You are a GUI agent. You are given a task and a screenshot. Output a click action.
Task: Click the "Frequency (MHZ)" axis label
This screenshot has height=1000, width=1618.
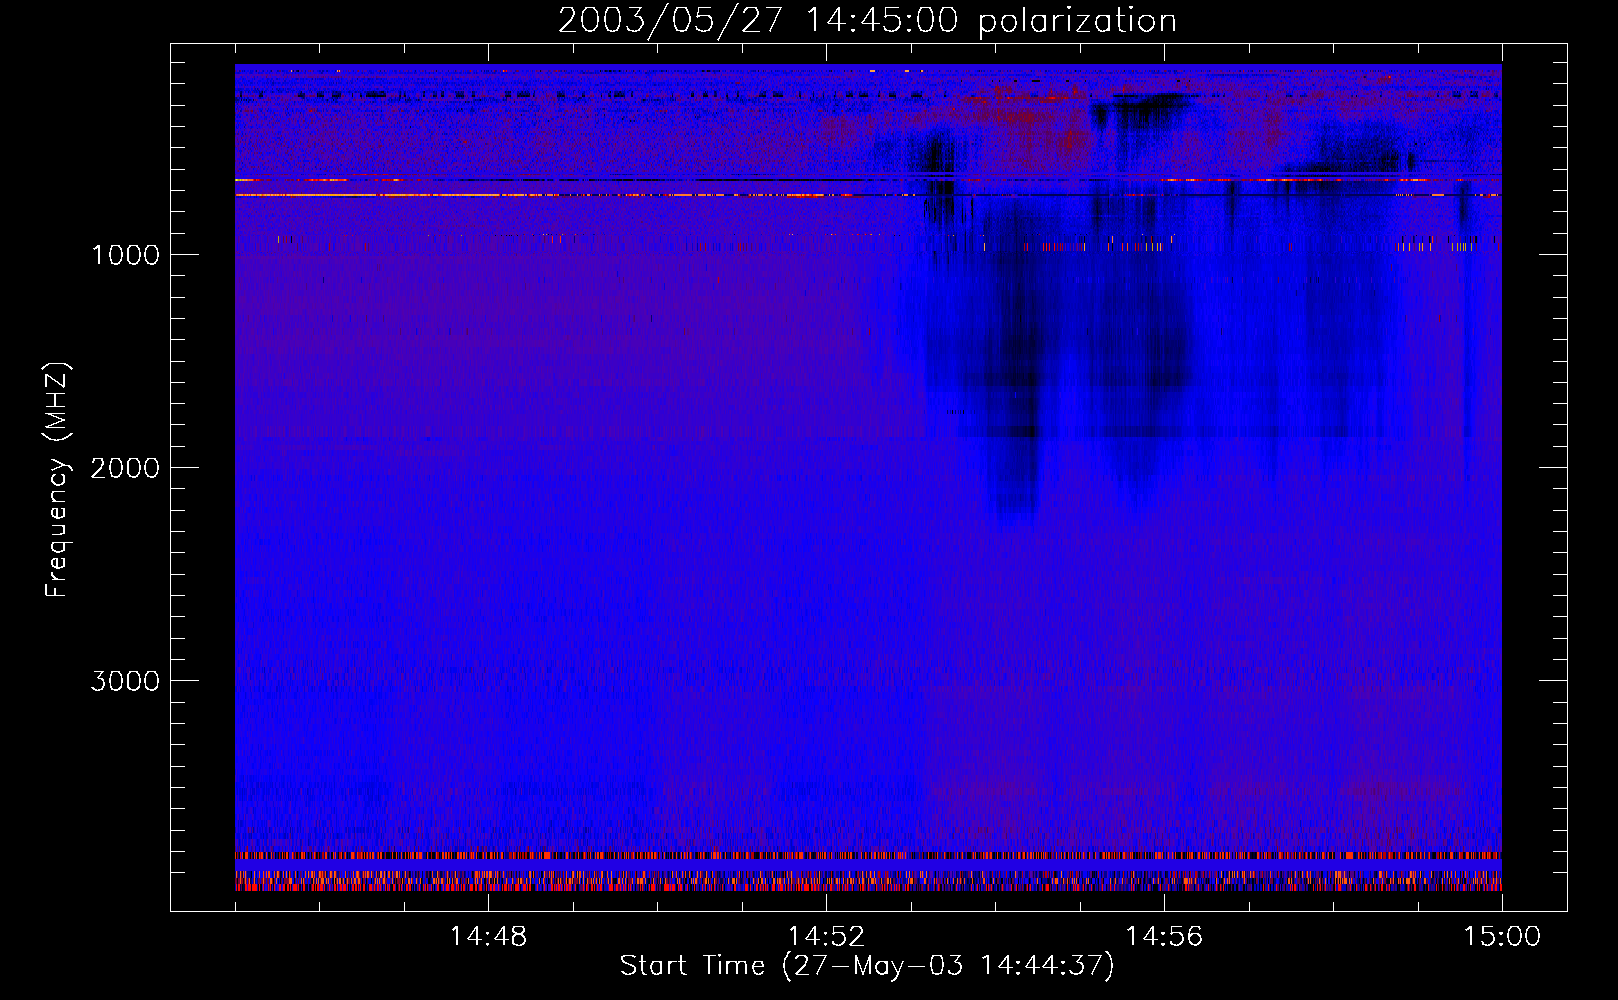point(58,480)
